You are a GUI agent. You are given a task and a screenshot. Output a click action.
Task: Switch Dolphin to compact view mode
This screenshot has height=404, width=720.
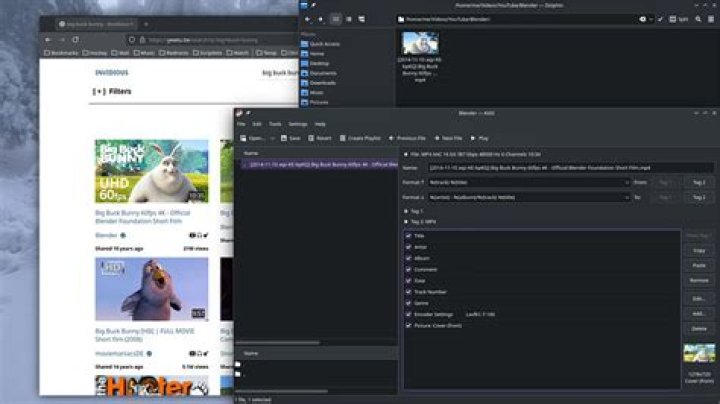[x=349, y=19]
